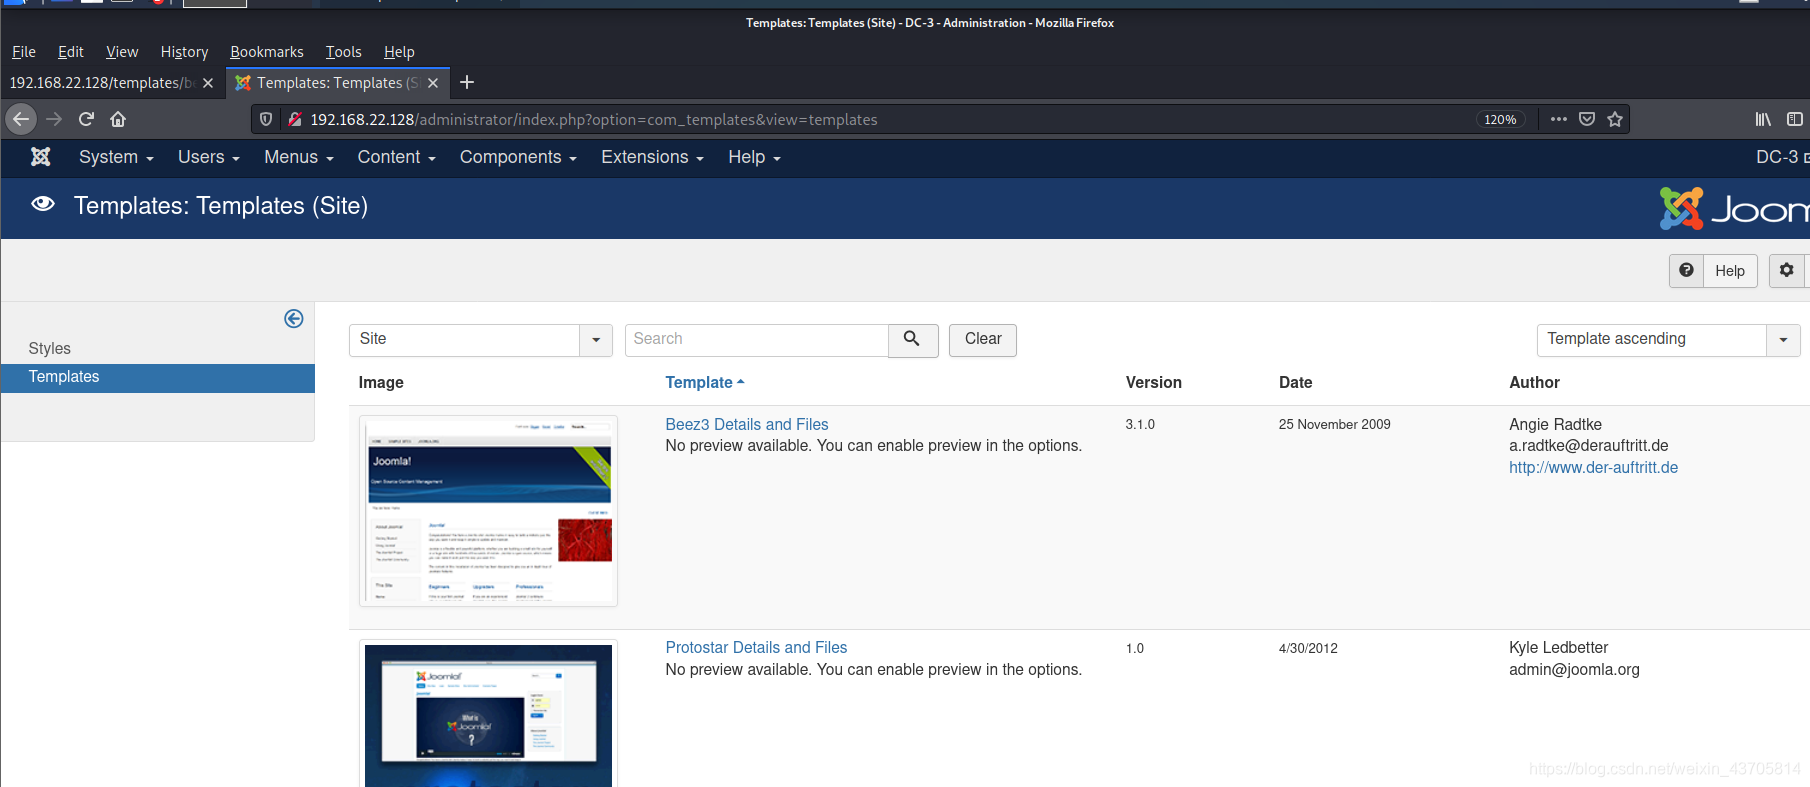Image resolution: width=1810 pixels, height=787 pixels.
Task: Toggle the Firefox sidebar icon
Action: point(1795,119)
